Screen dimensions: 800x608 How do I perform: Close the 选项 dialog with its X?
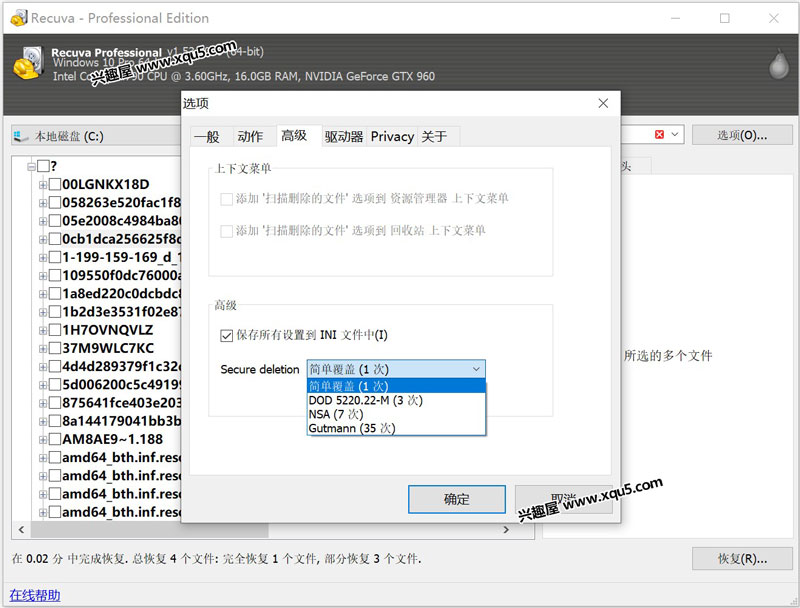(x=603, y=103)
